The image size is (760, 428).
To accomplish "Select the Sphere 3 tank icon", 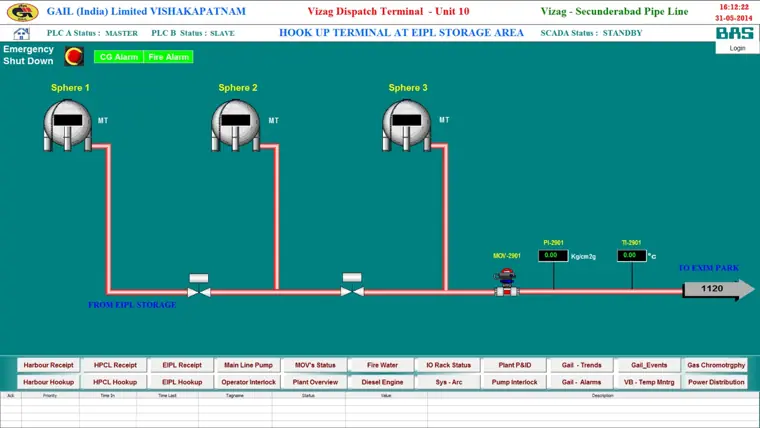I will 407,125.
